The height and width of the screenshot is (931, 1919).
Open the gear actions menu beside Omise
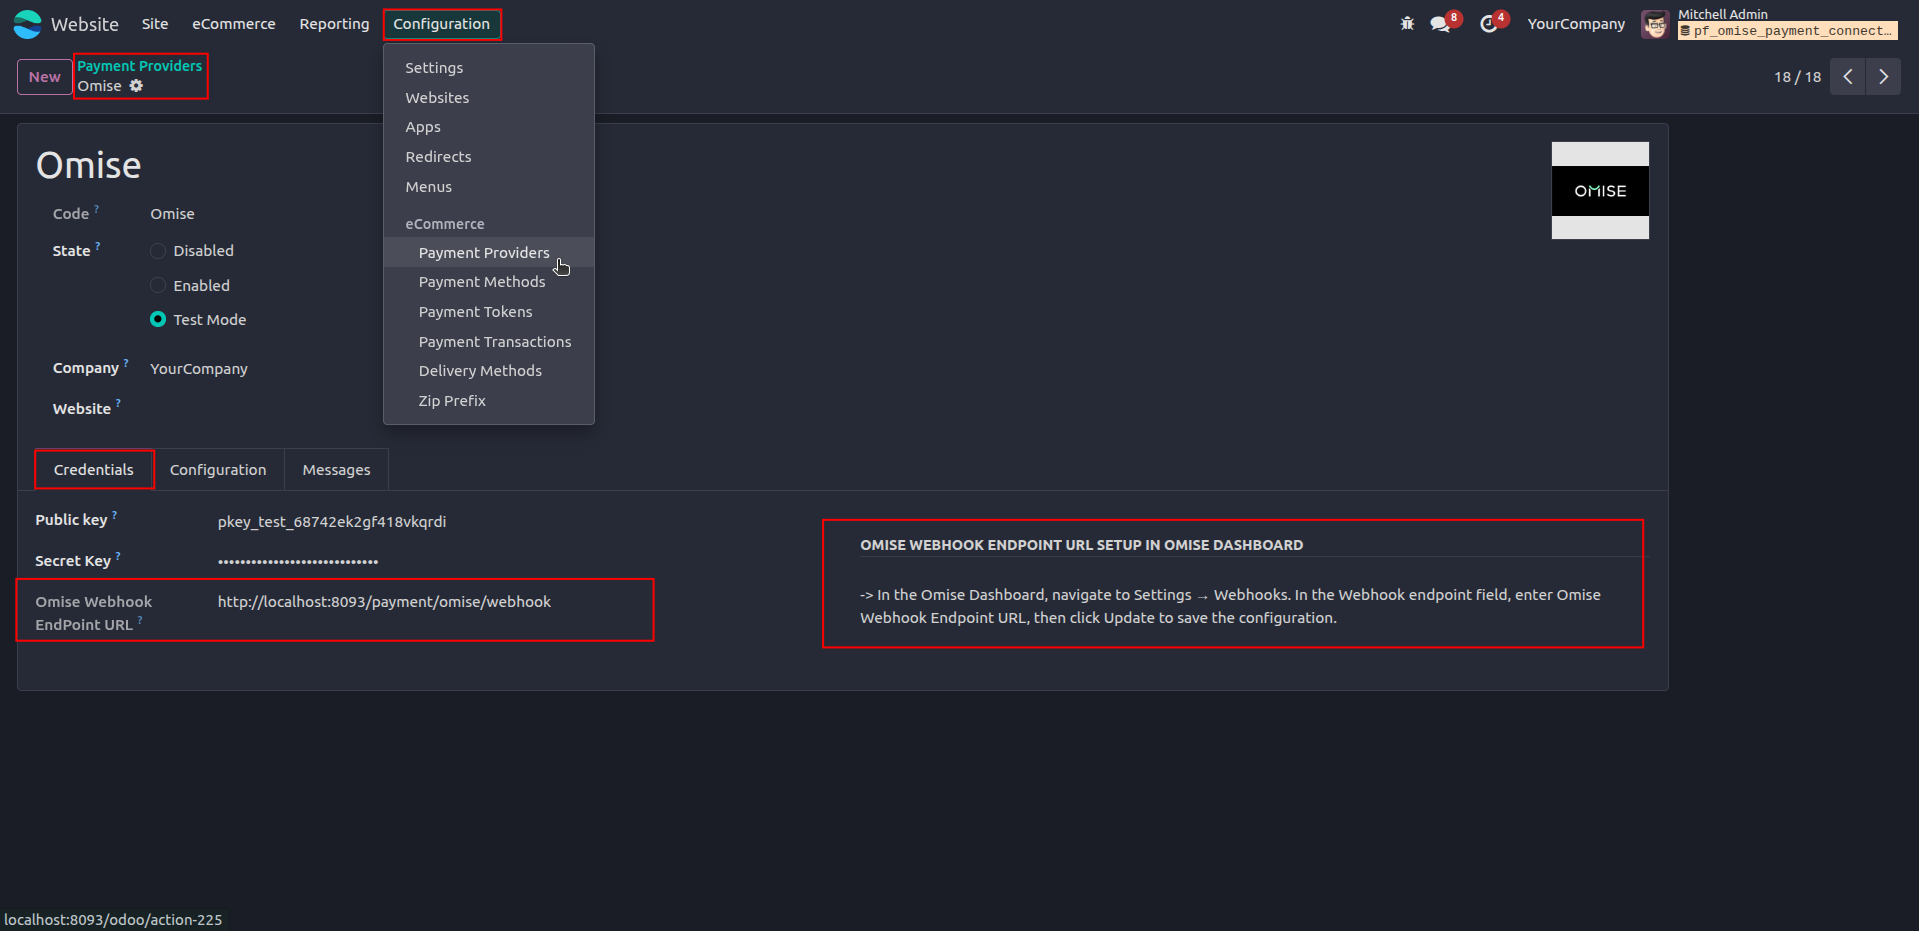136,86
